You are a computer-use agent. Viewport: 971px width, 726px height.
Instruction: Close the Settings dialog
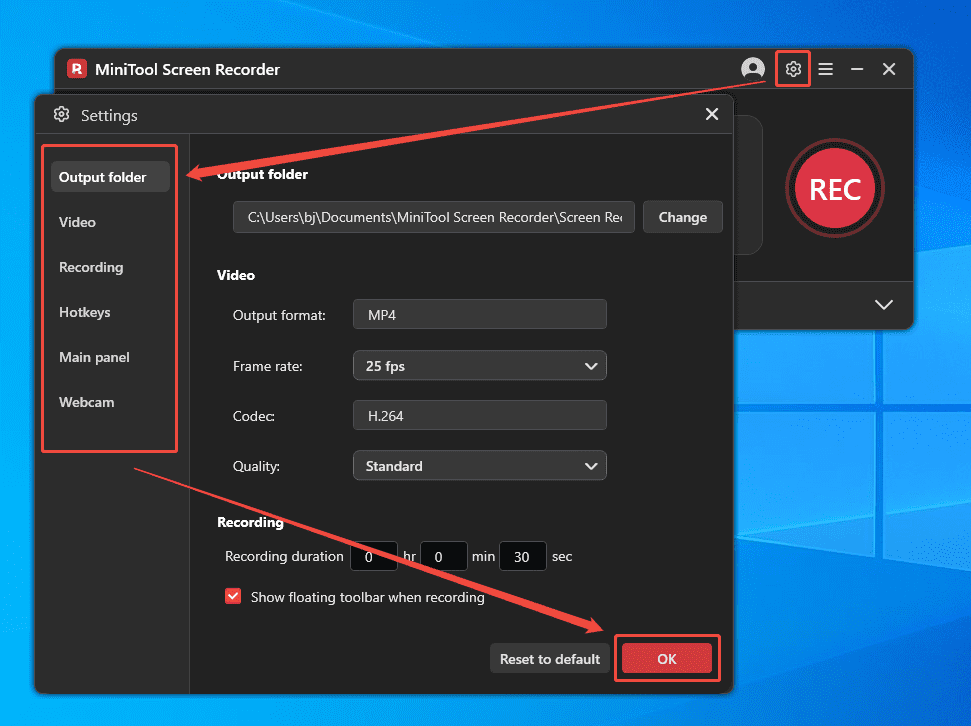(712, 114)
